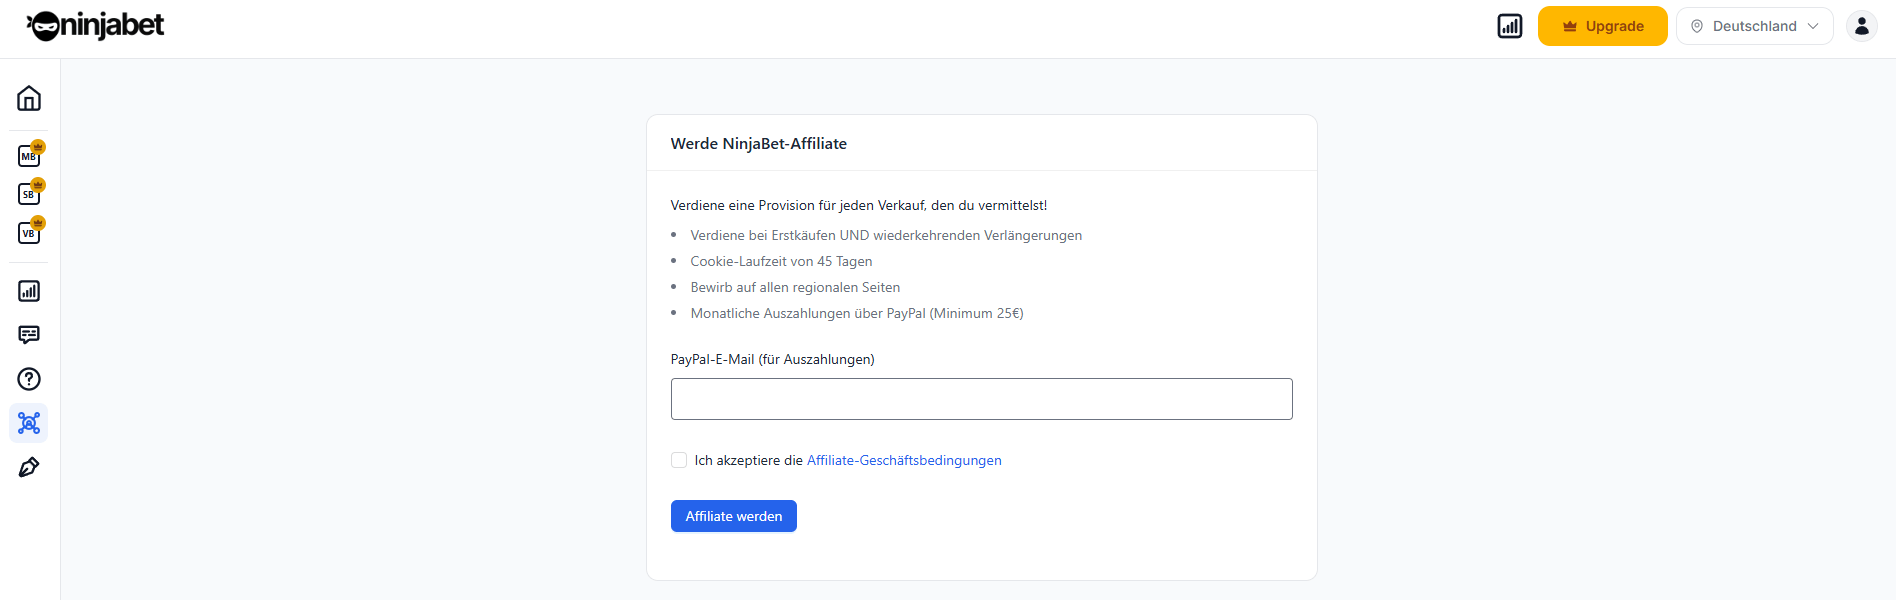Click the 'Monatliche Auszahlungen über PayPal' bullet
The height and width of the screenshot is (600, 1896).
857,313
